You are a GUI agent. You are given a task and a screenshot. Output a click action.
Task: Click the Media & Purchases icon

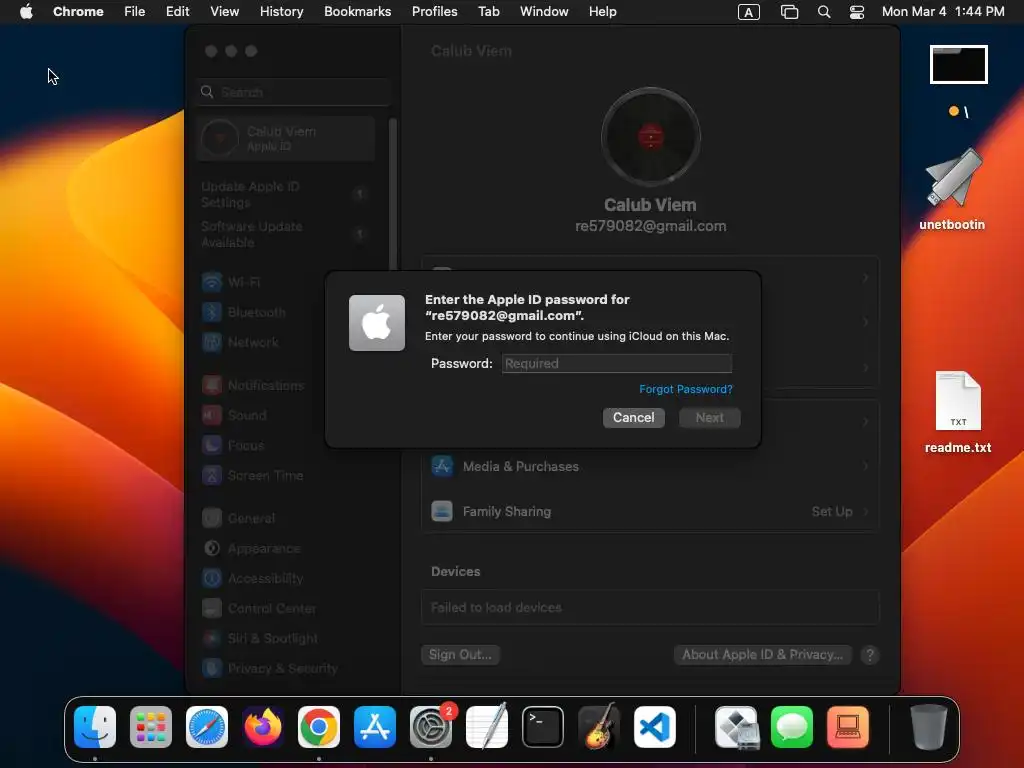tap(442, 466)
